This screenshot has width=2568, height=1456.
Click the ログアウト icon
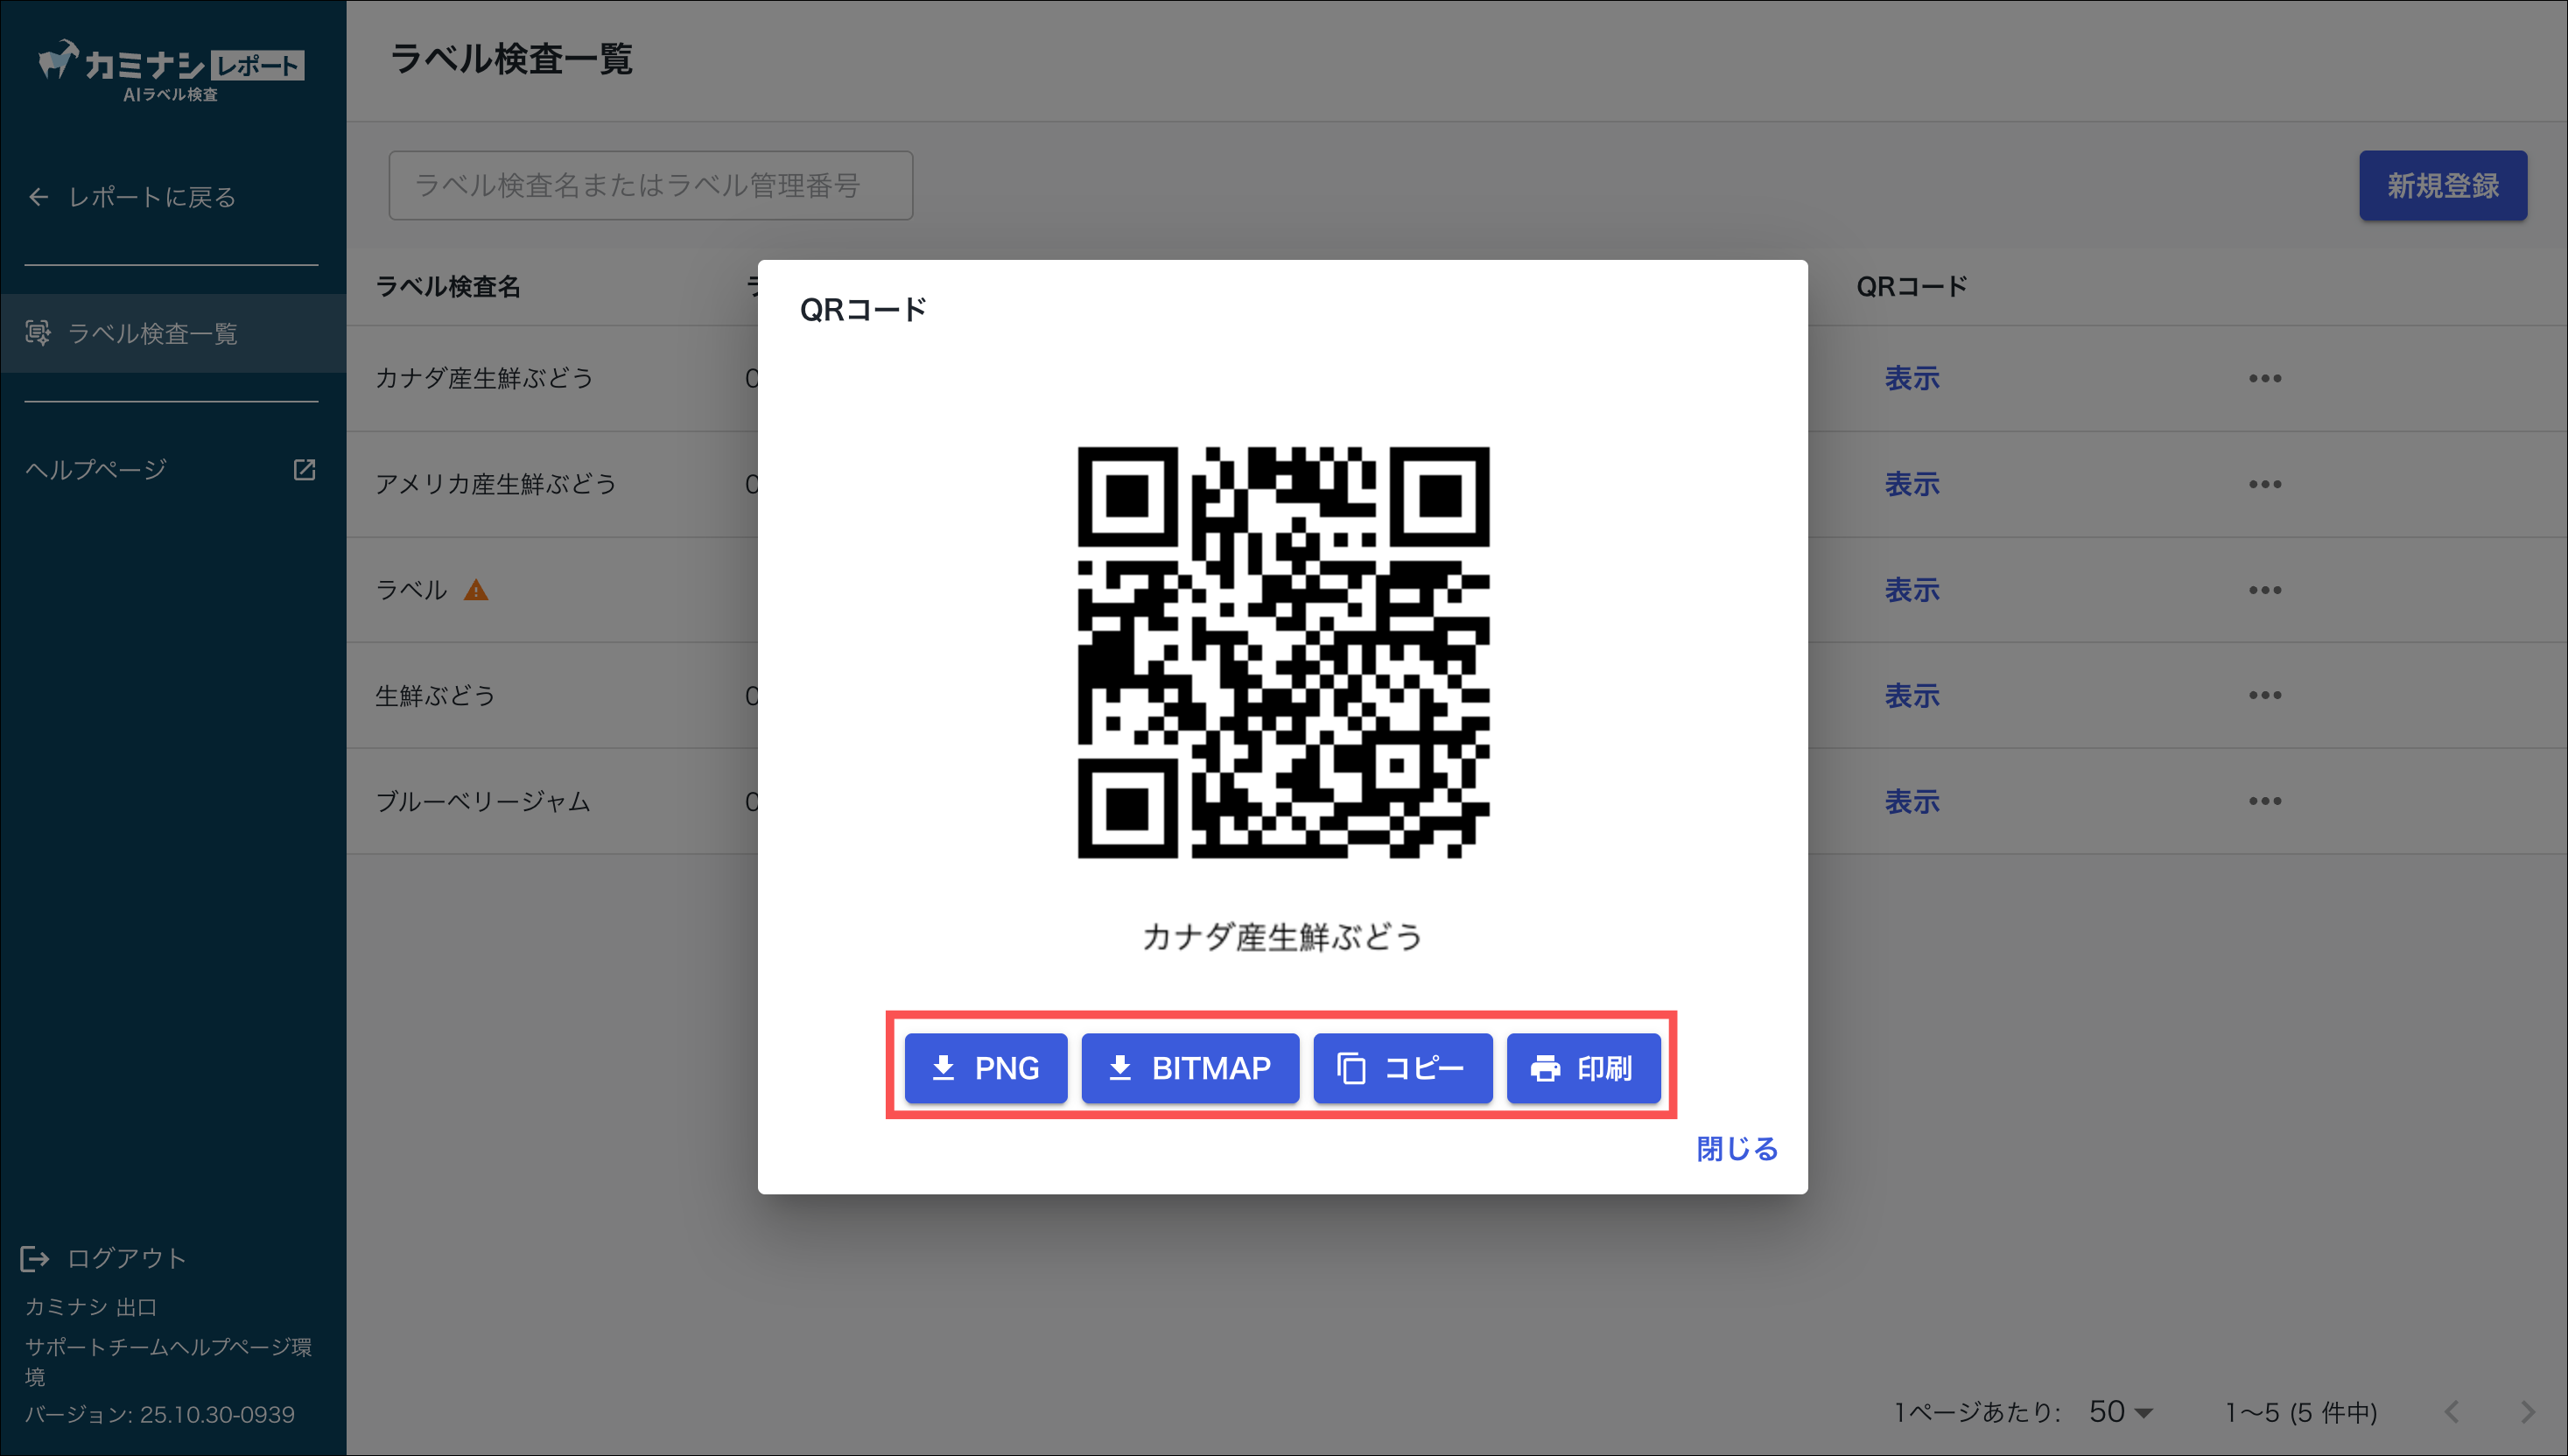coord(35,1258)
